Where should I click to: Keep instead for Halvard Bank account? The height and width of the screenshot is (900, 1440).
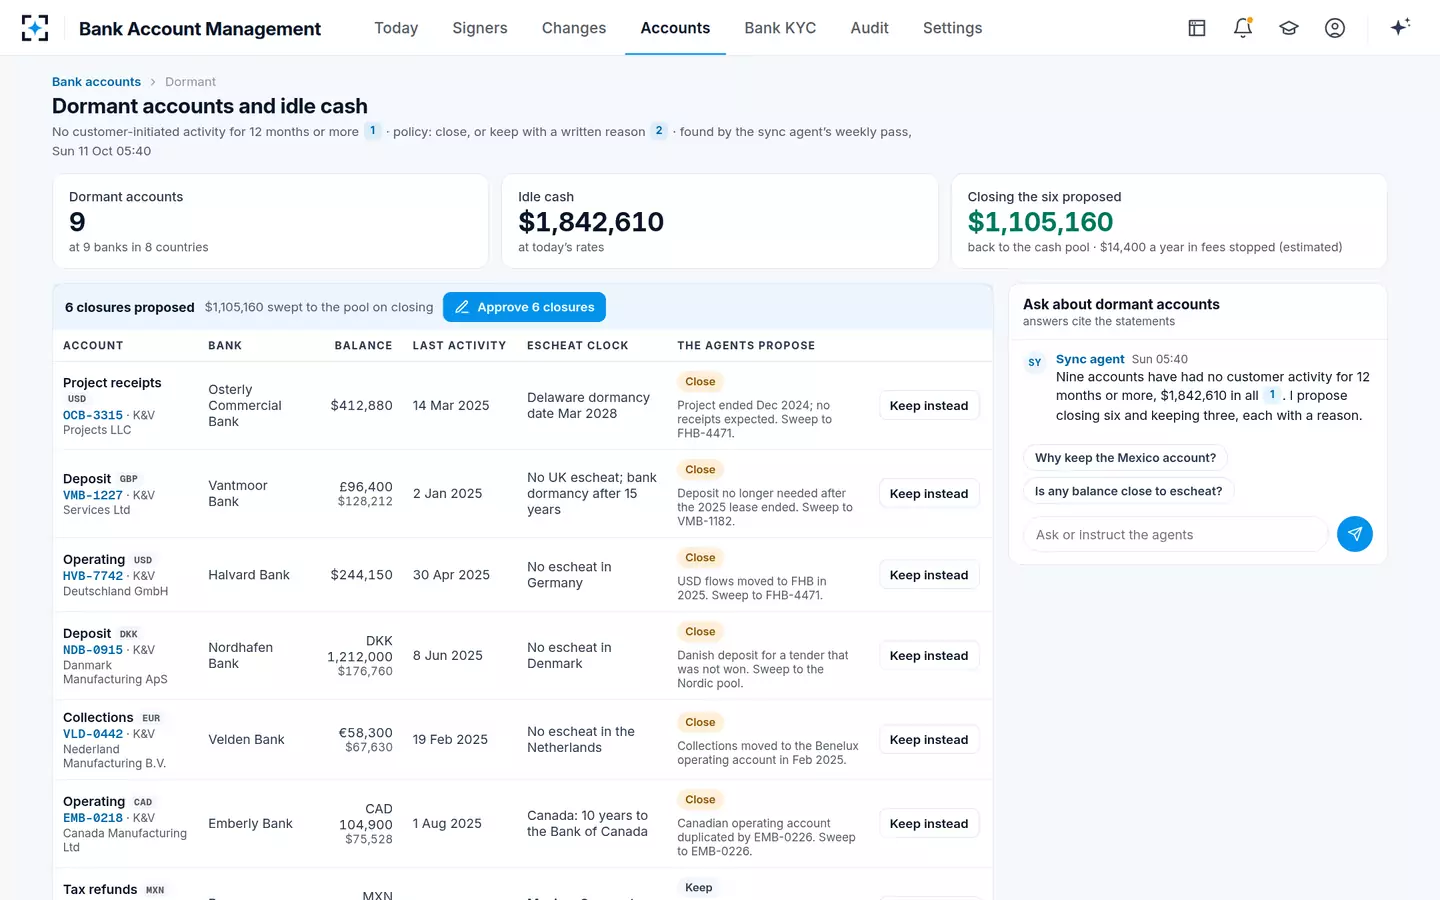coord(929,575)
